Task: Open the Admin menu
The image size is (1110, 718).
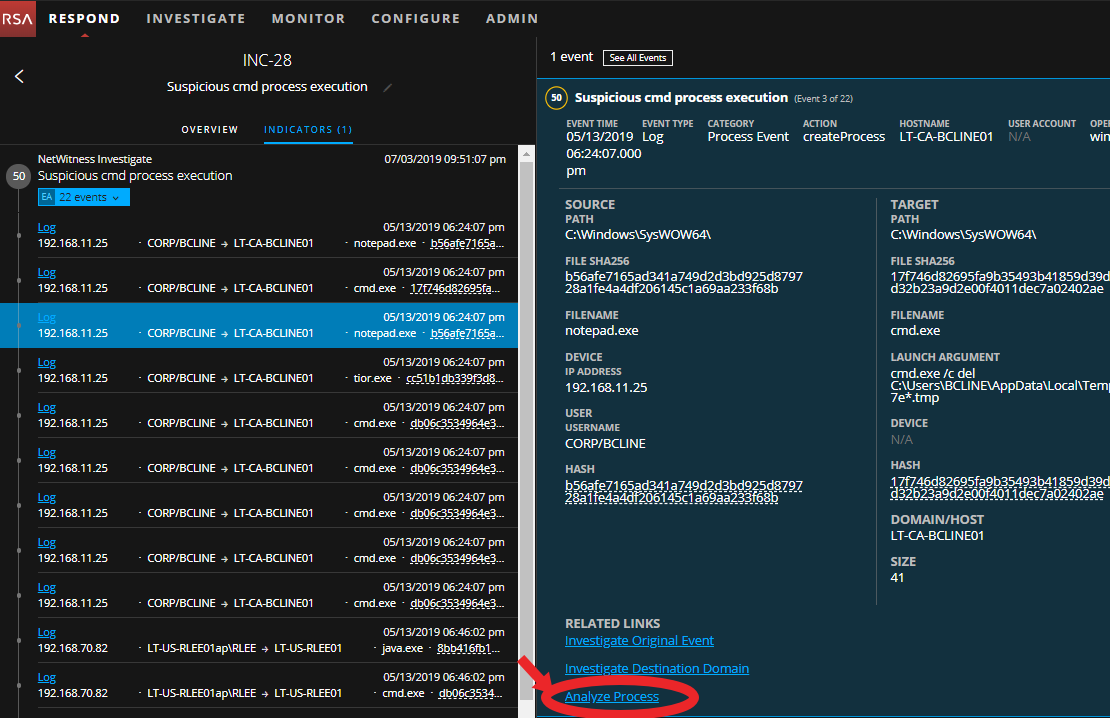Action: tap(511, 18)
